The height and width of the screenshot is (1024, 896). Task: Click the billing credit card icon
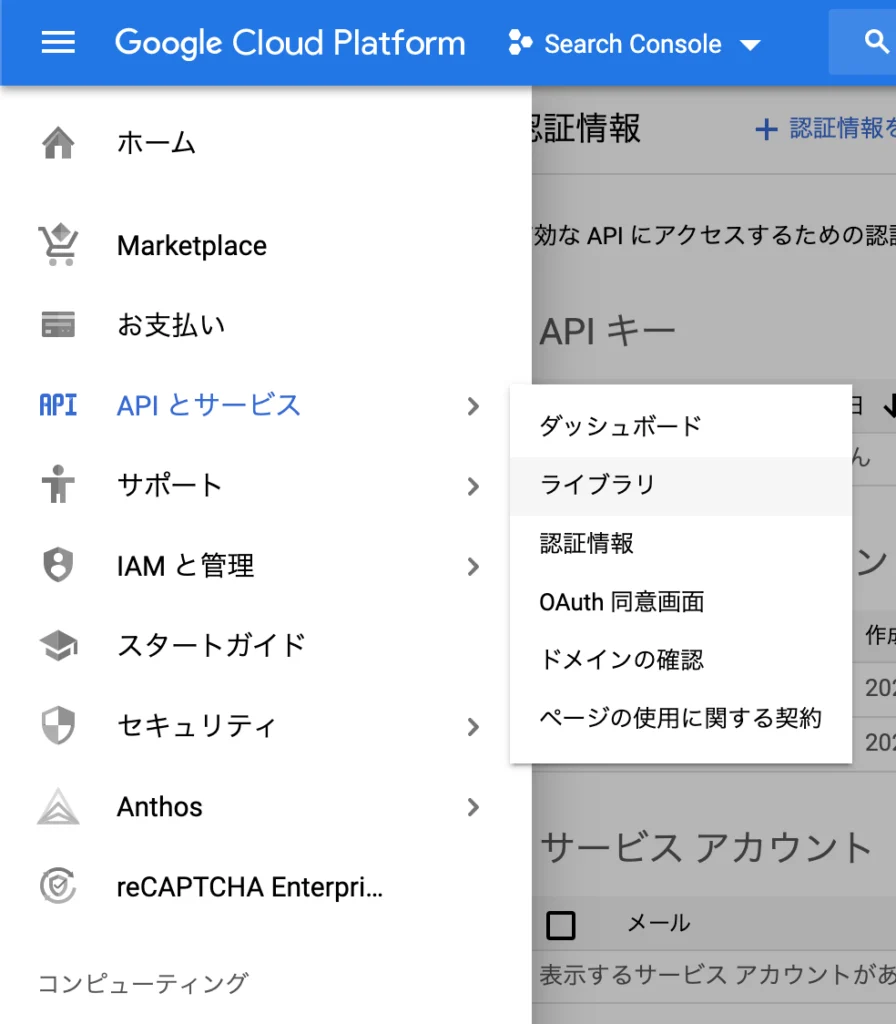[58, 325]
